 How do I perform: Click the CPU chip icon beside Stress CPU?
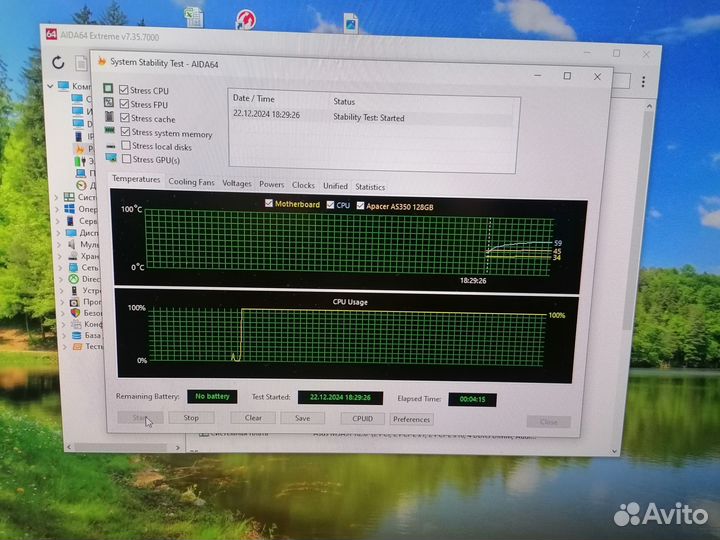[x=108, y=88]
